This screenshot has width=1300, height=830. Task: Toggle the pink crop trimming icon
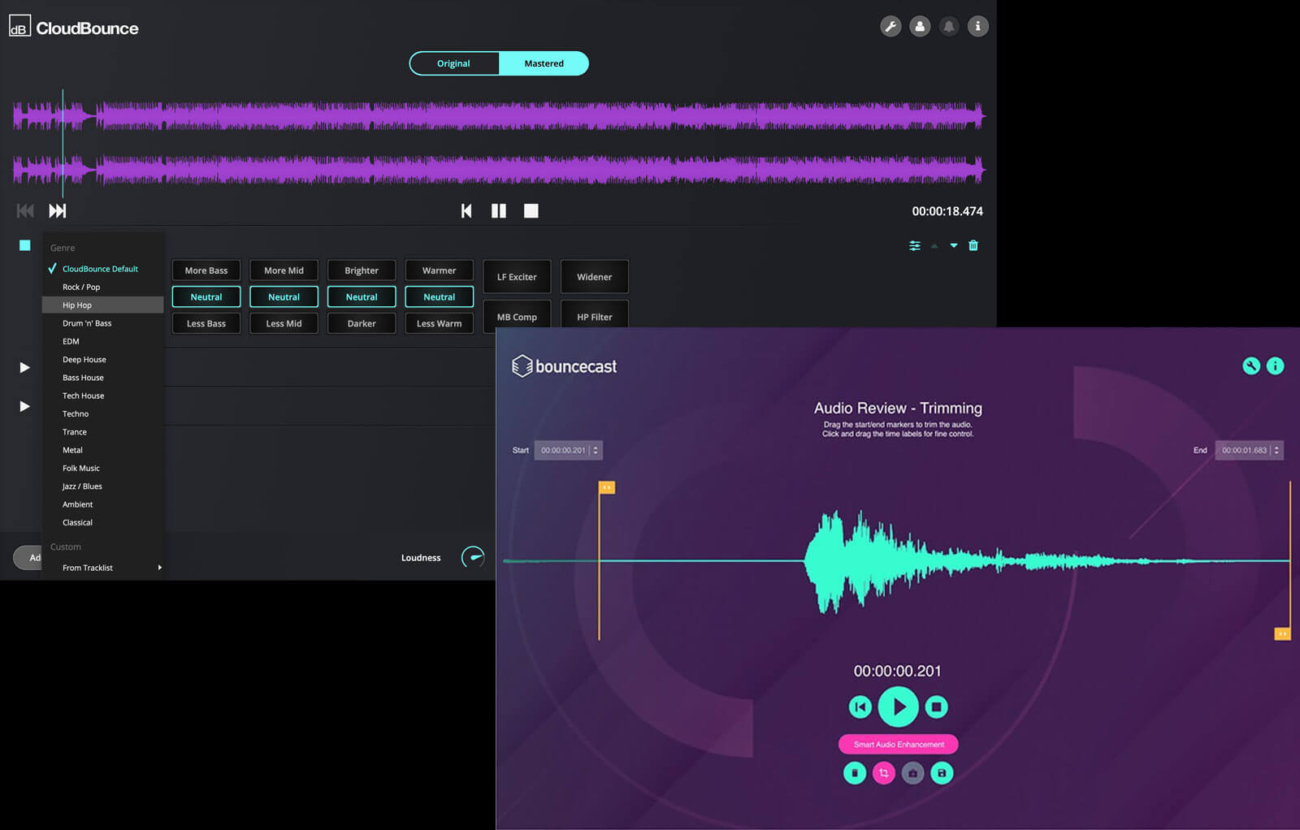[883, 773]
